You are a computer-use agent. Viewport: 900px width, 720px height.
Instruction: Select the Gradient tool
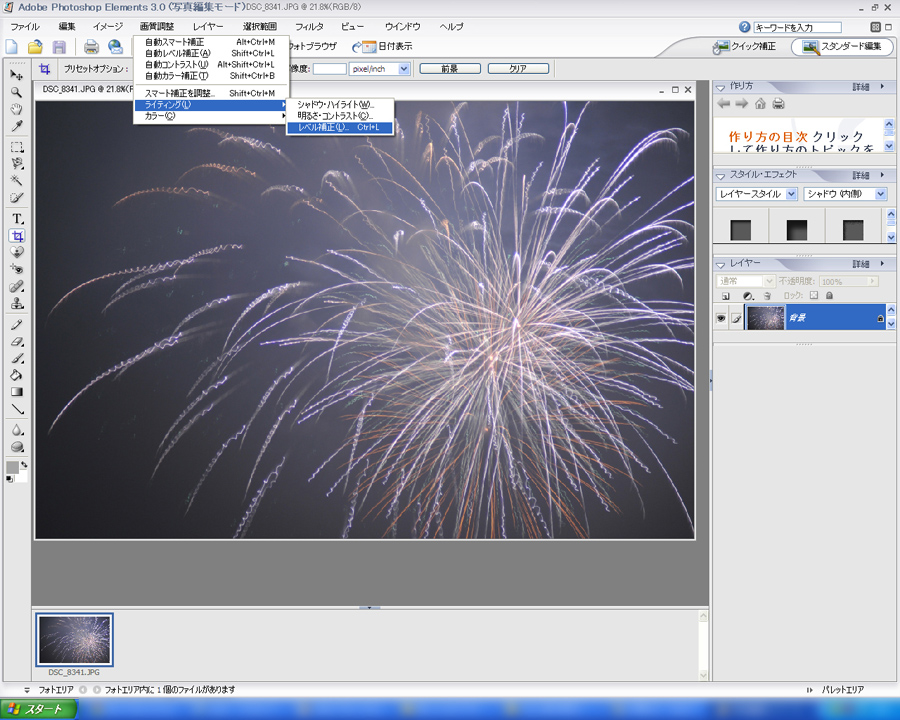[x=17, y=392]
